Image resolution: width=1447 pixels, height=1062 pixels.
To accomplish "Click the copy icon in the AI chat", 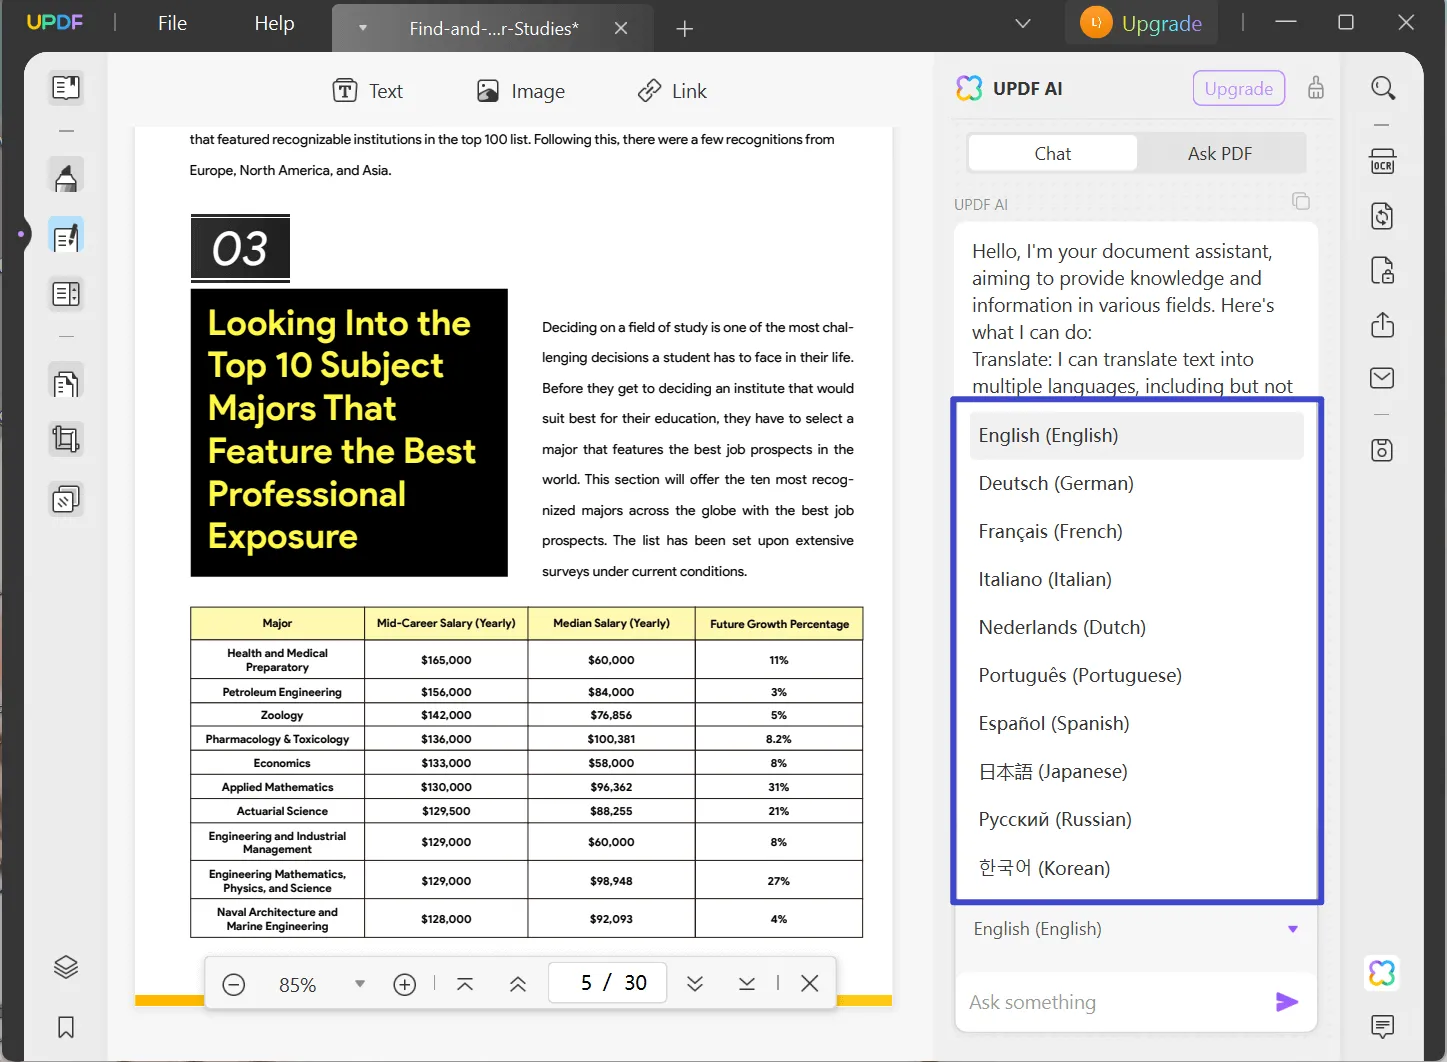I will coord(1300,202).
